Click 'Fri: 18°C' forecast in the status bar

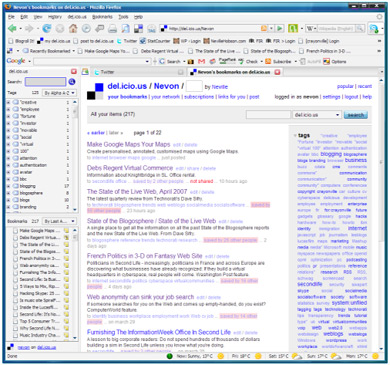tap(241, 356)
